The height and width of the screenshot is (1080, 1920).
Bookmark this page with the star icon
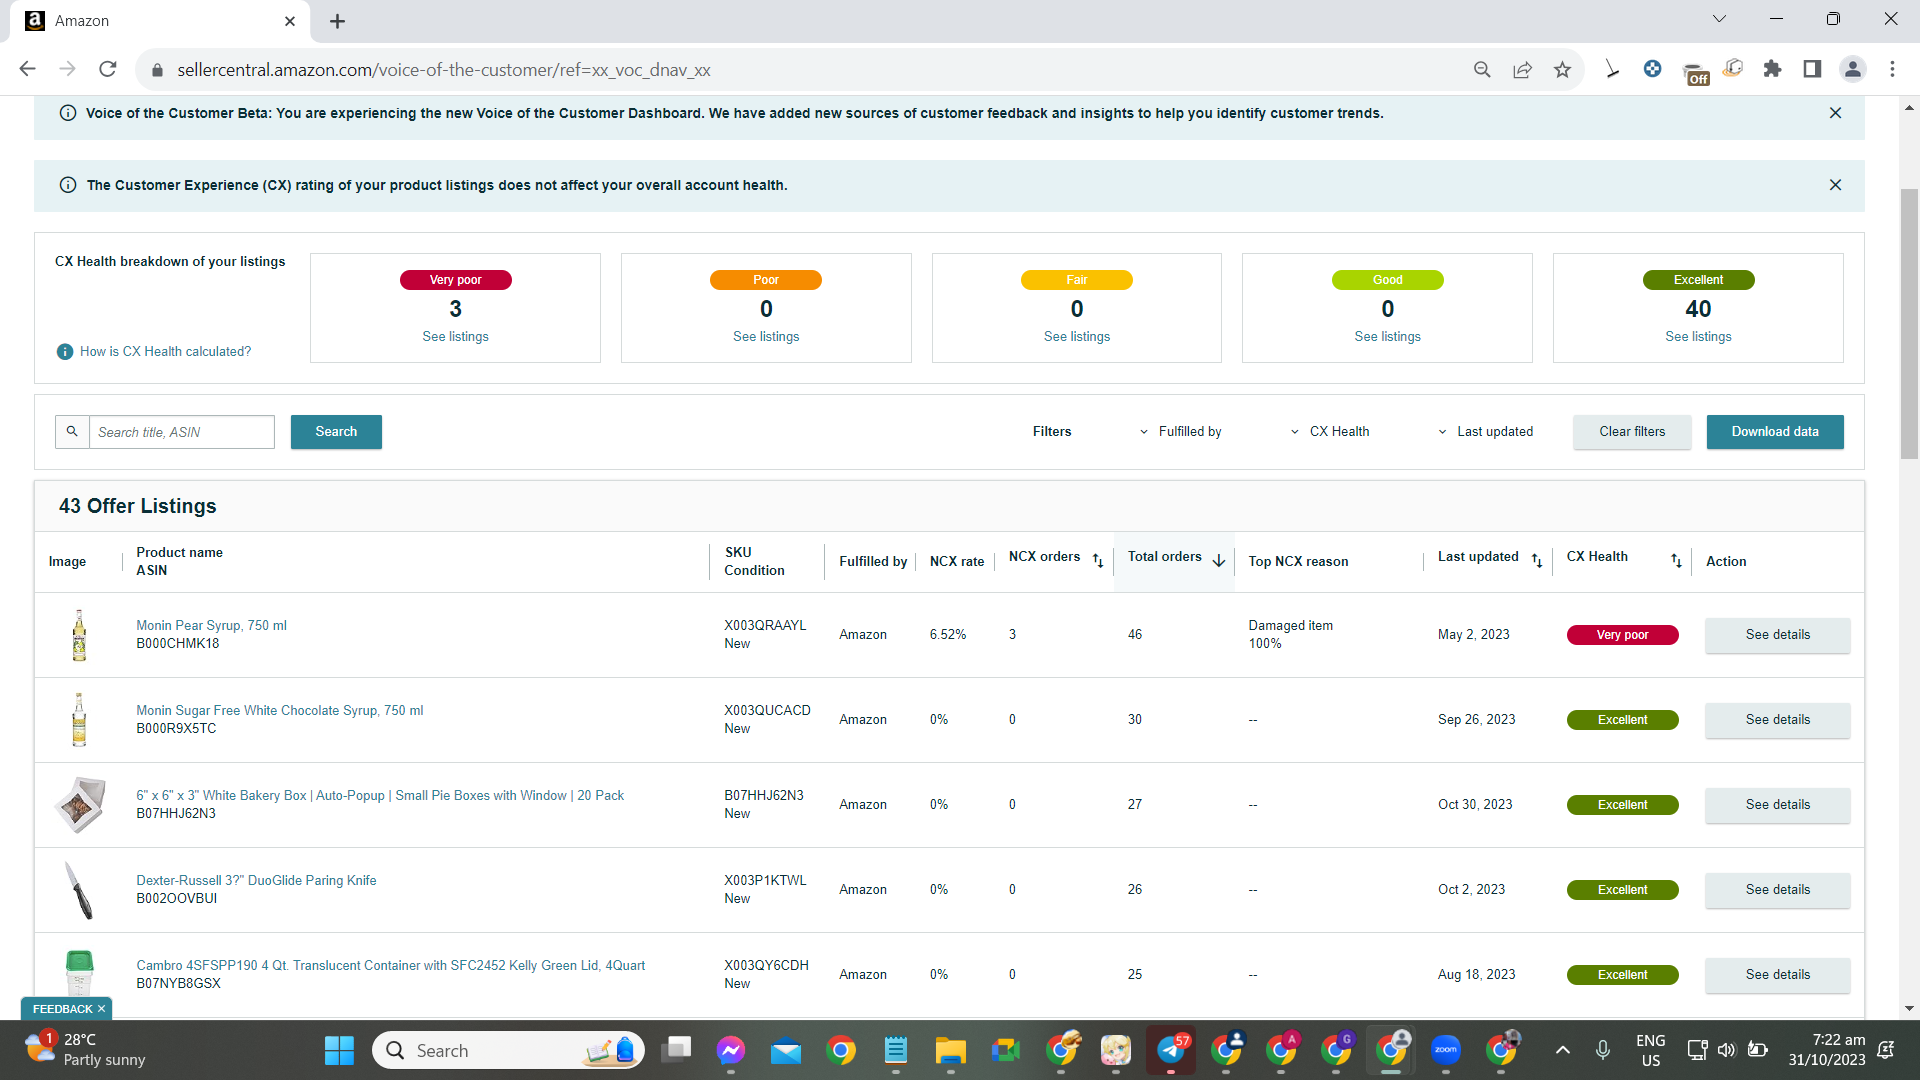pyautogui.click(x=1562, y=69)
